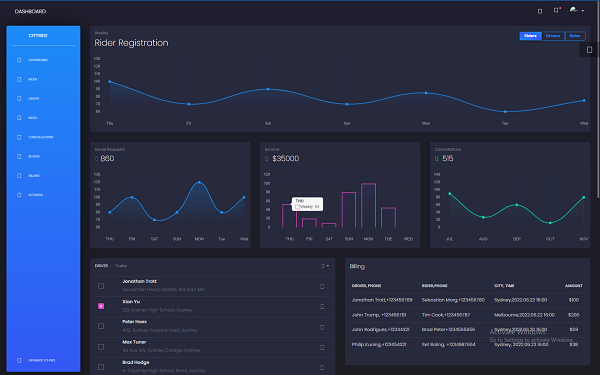Click the Sat data point on Rider Registration chart
The height and width of the screenshot is (375, 600).
(268, 89)
